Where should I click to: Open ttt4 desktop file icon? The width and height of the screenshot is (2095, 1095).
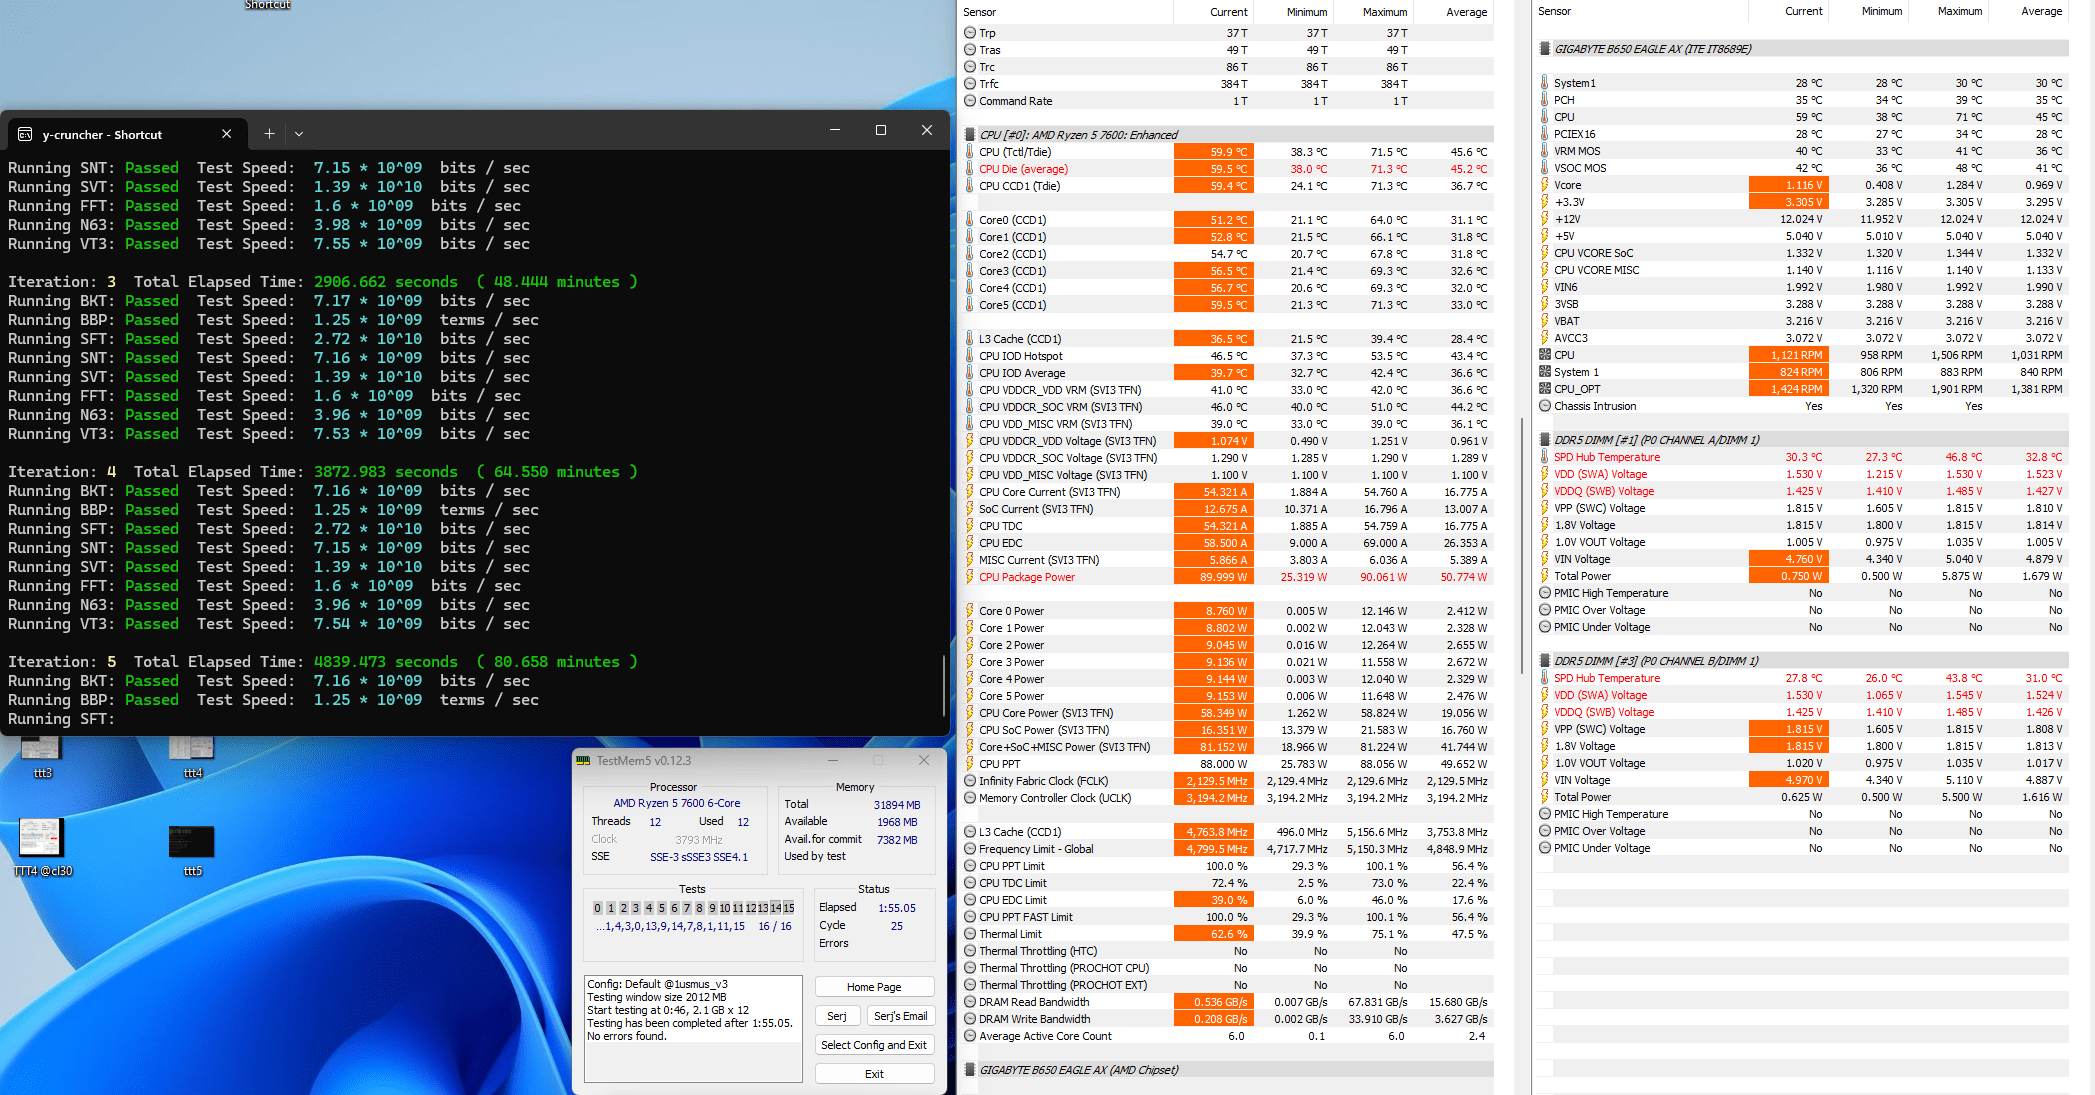(x=192, y=757)
